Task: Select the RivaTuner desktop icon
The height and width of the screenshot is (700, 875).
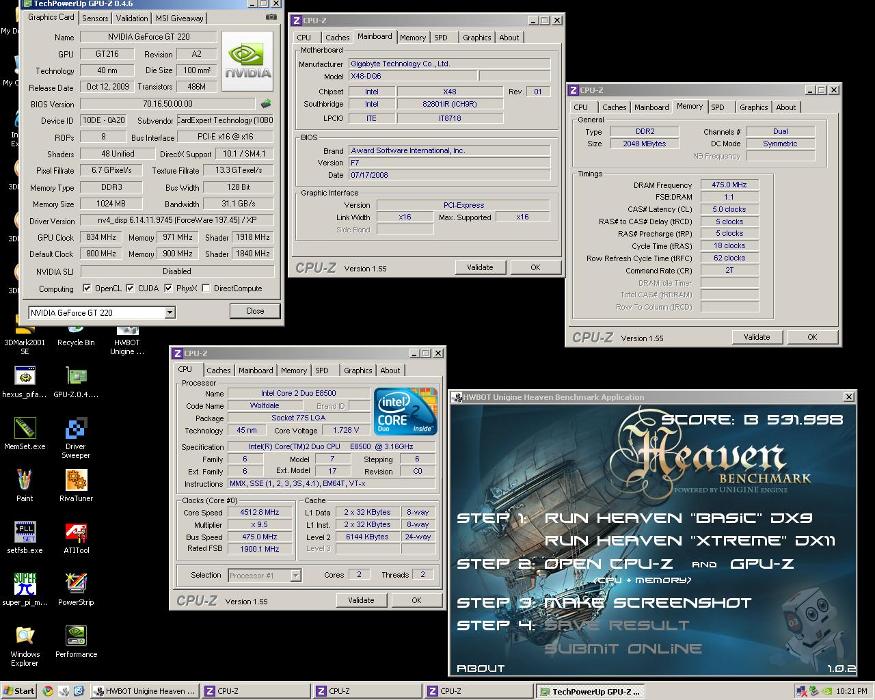Action: point(76,486)
